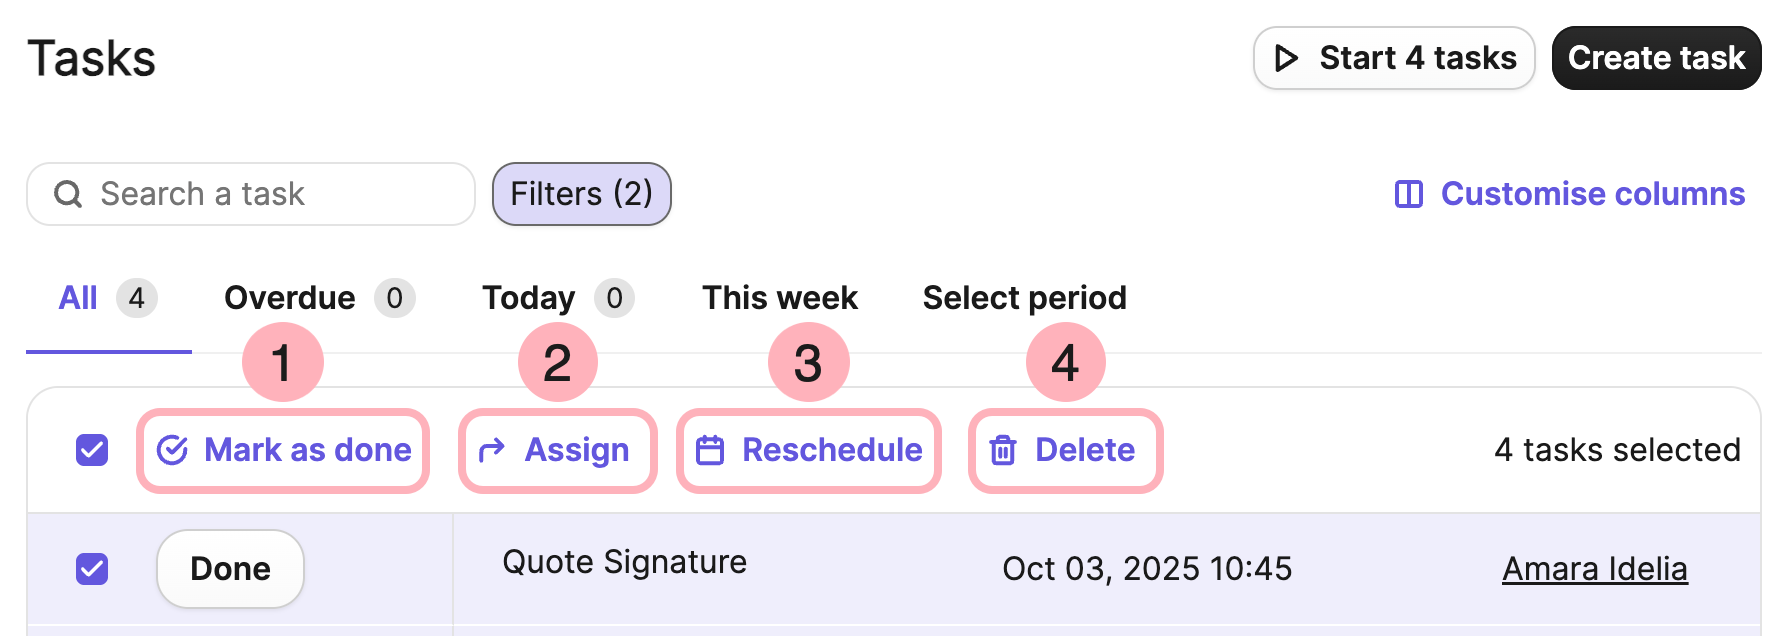Uncheck the Quote Signature task checkbox
Screen dimensions: 1784x636
coord(92,568)
